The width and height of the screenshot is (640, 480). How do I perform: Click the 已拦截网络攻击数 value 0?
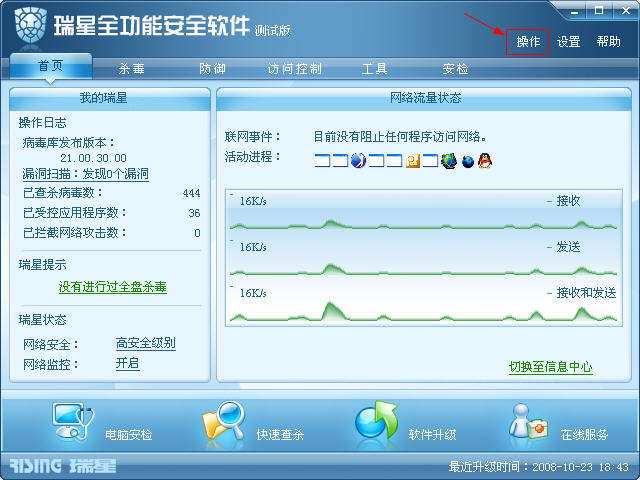[x=198, y=233]
